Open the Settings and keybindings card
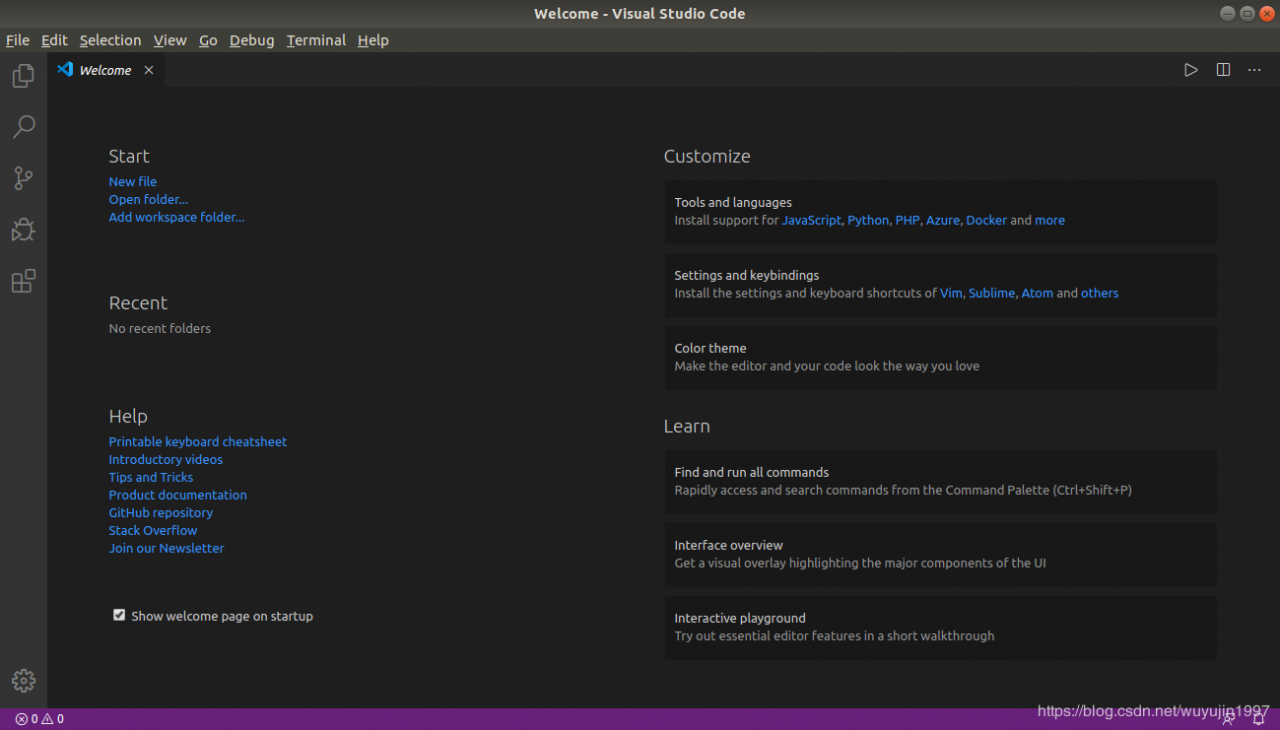This screenshot has height=730, width=1280. 941,284
